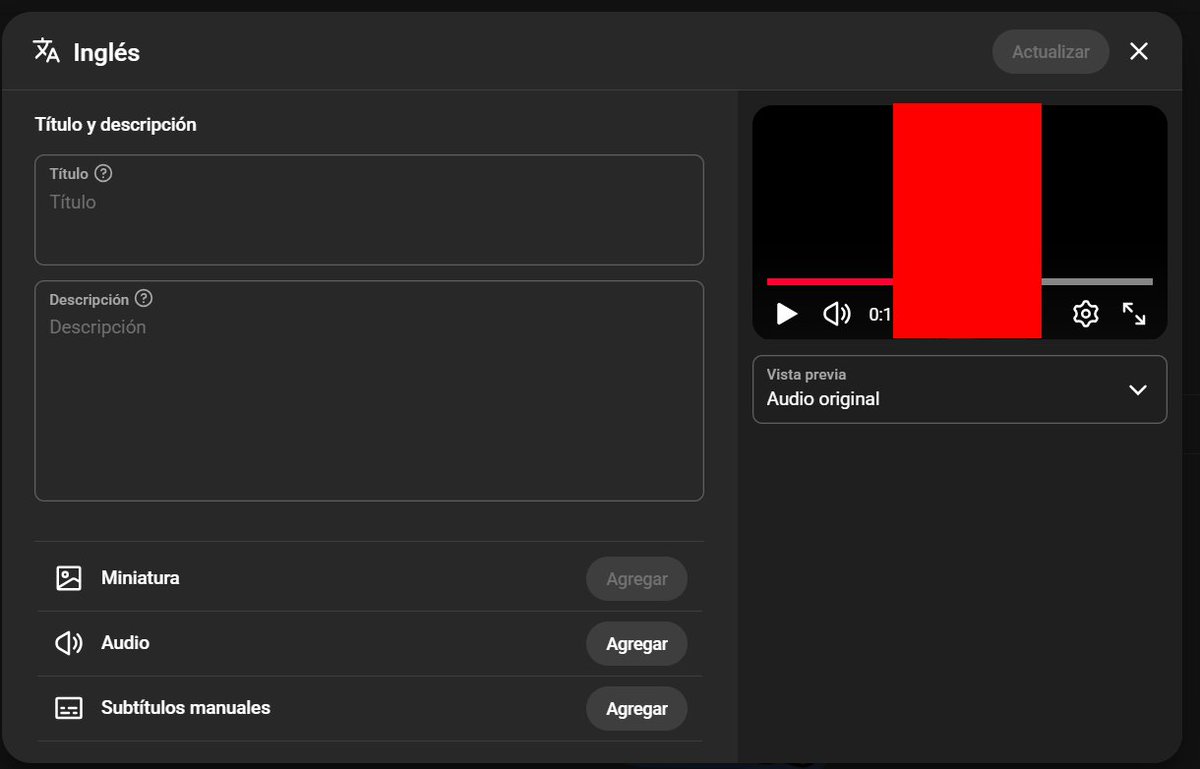Click the Subtítulos manuales captions icon
Screen dimensions: 1200x769
68,708
